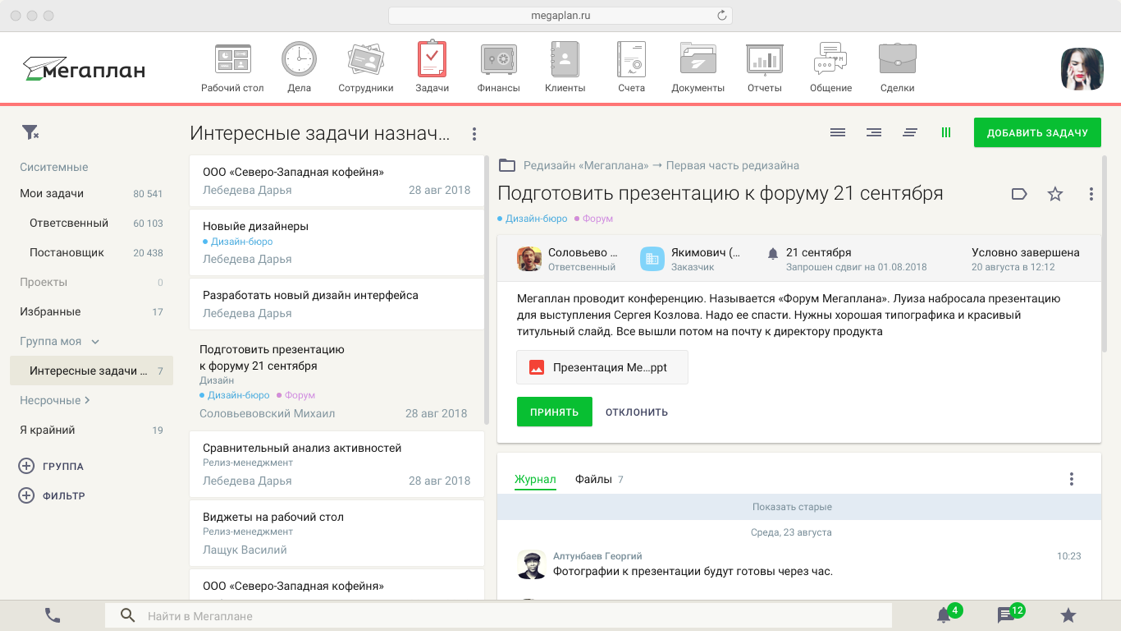Open the Сделки briefcase icon
Image resolution: width=1121 pixels, height=631 pixels.
pos(897,59)
